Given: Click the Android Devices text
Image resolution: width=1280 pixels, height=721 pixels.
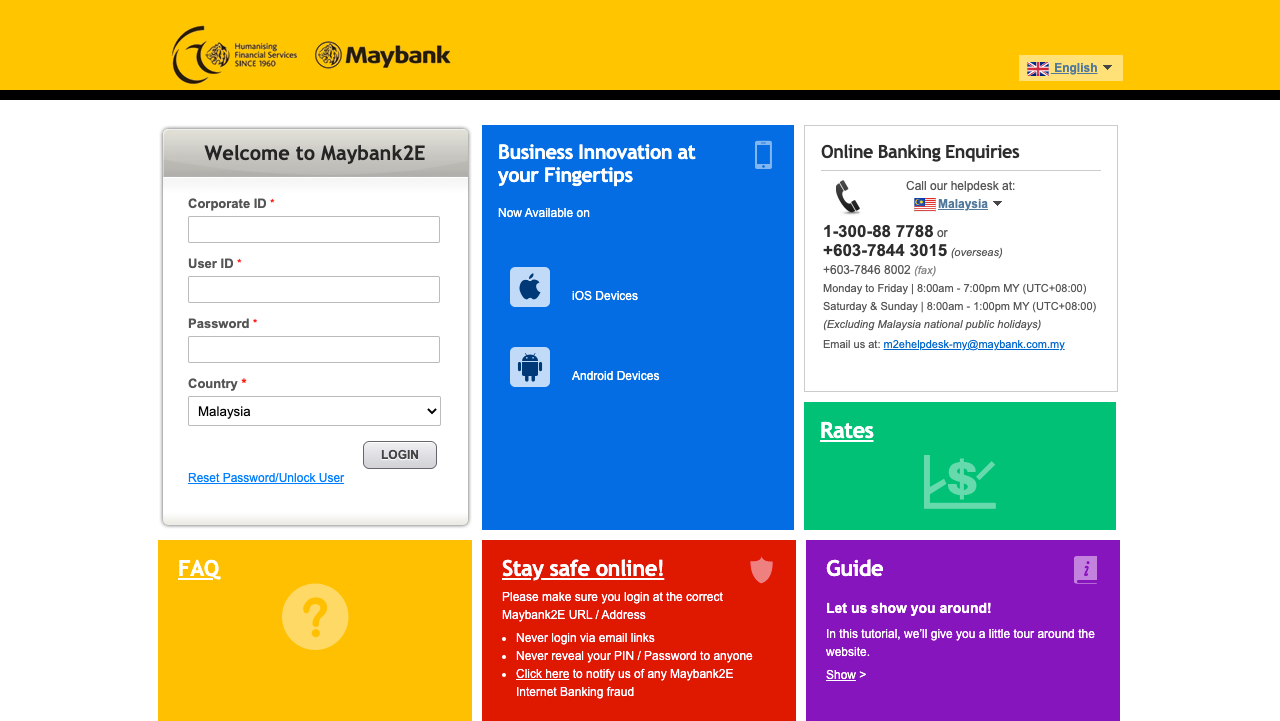Looking at the screenshot, I should [616, 376].
